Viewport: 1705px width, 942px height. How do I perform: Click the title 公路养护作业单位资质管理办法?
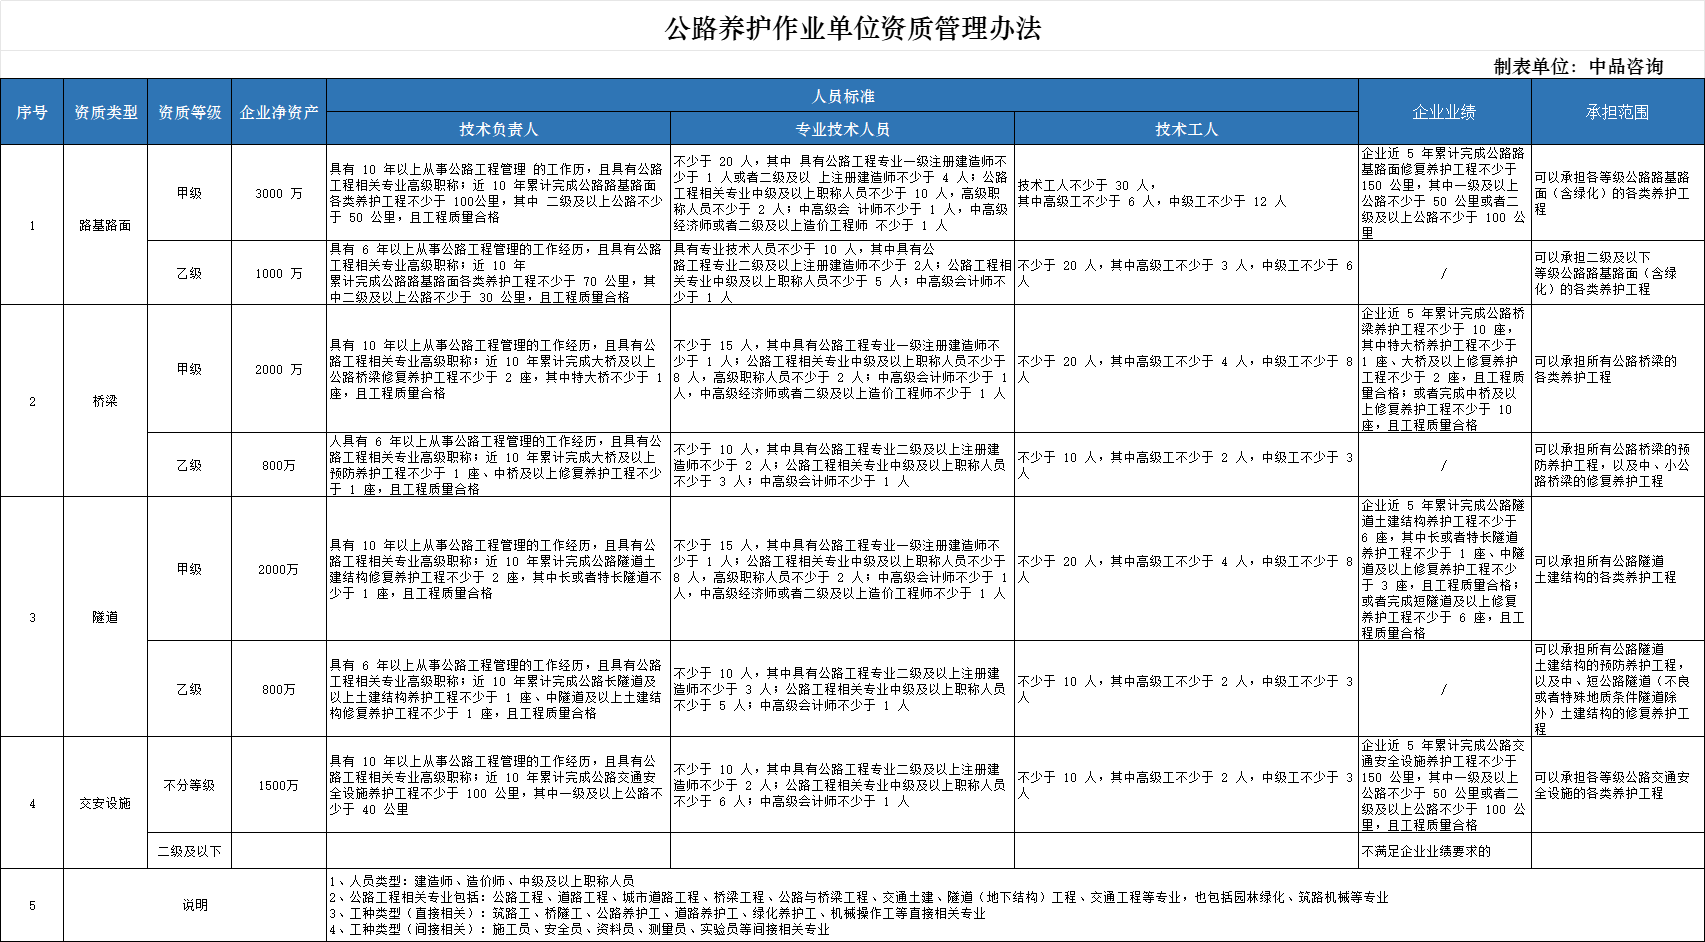853,28
